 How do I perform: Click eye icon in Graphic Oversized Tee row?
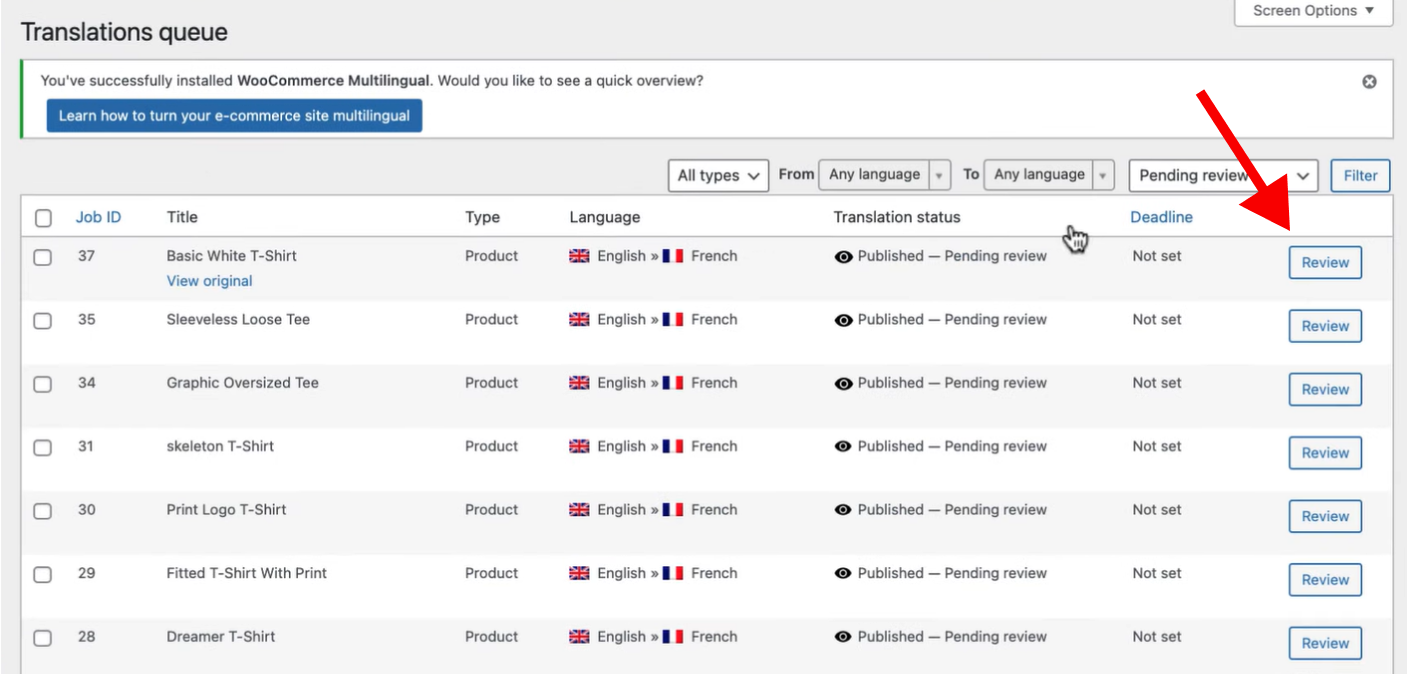pyautogui.click(x=843, y=384)
